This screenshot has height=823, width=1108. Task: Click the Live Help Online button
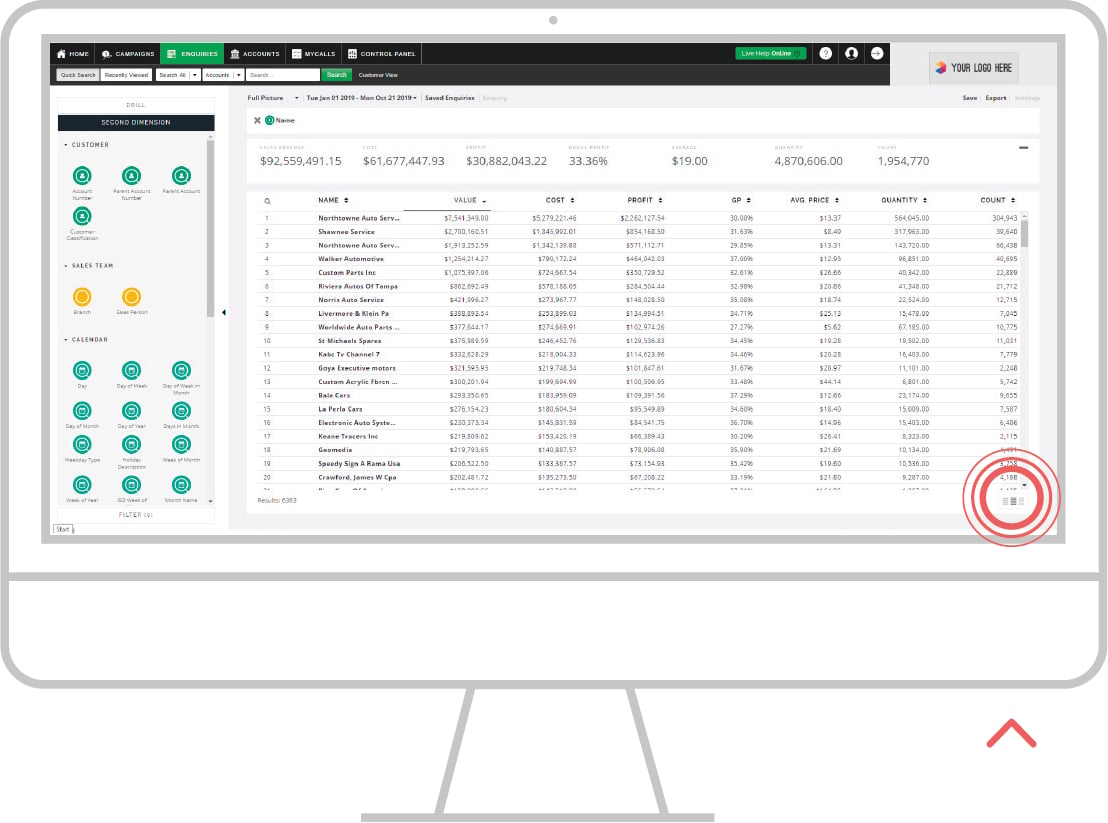[x=770, y=54]
